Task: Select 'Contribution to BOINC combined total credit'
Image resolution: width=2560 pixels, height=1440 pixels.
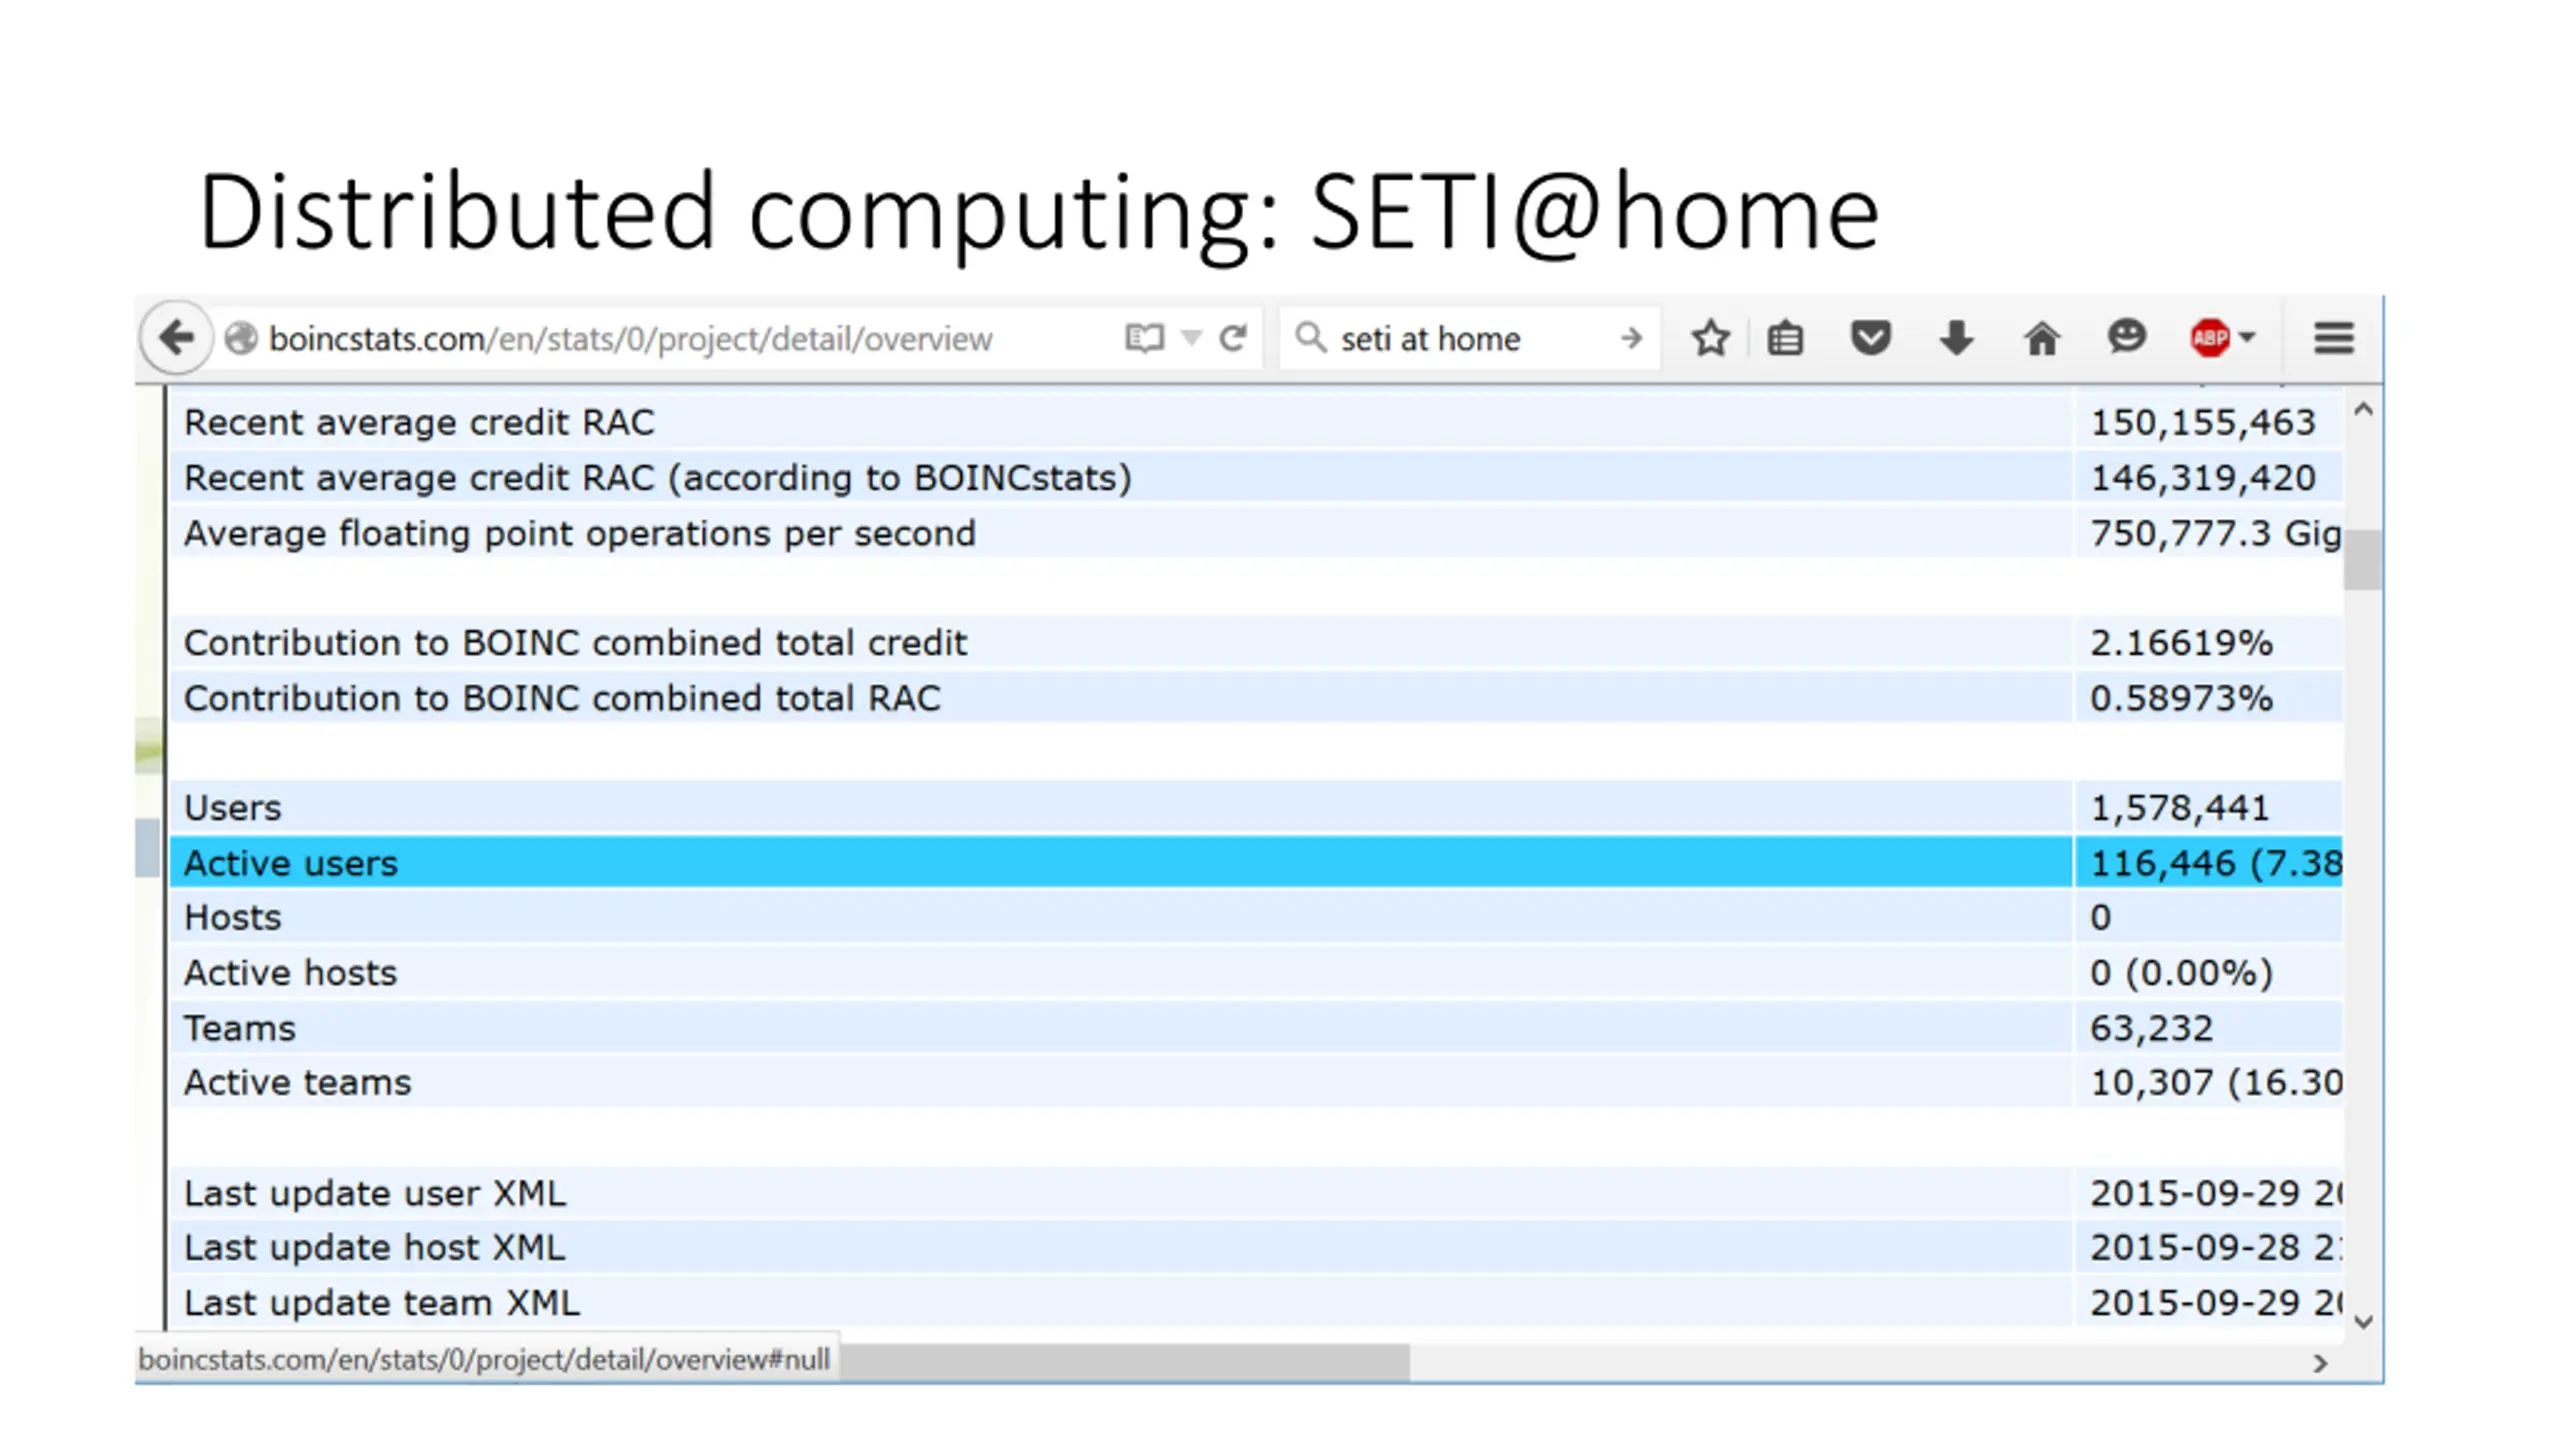Action: point(575,643)
